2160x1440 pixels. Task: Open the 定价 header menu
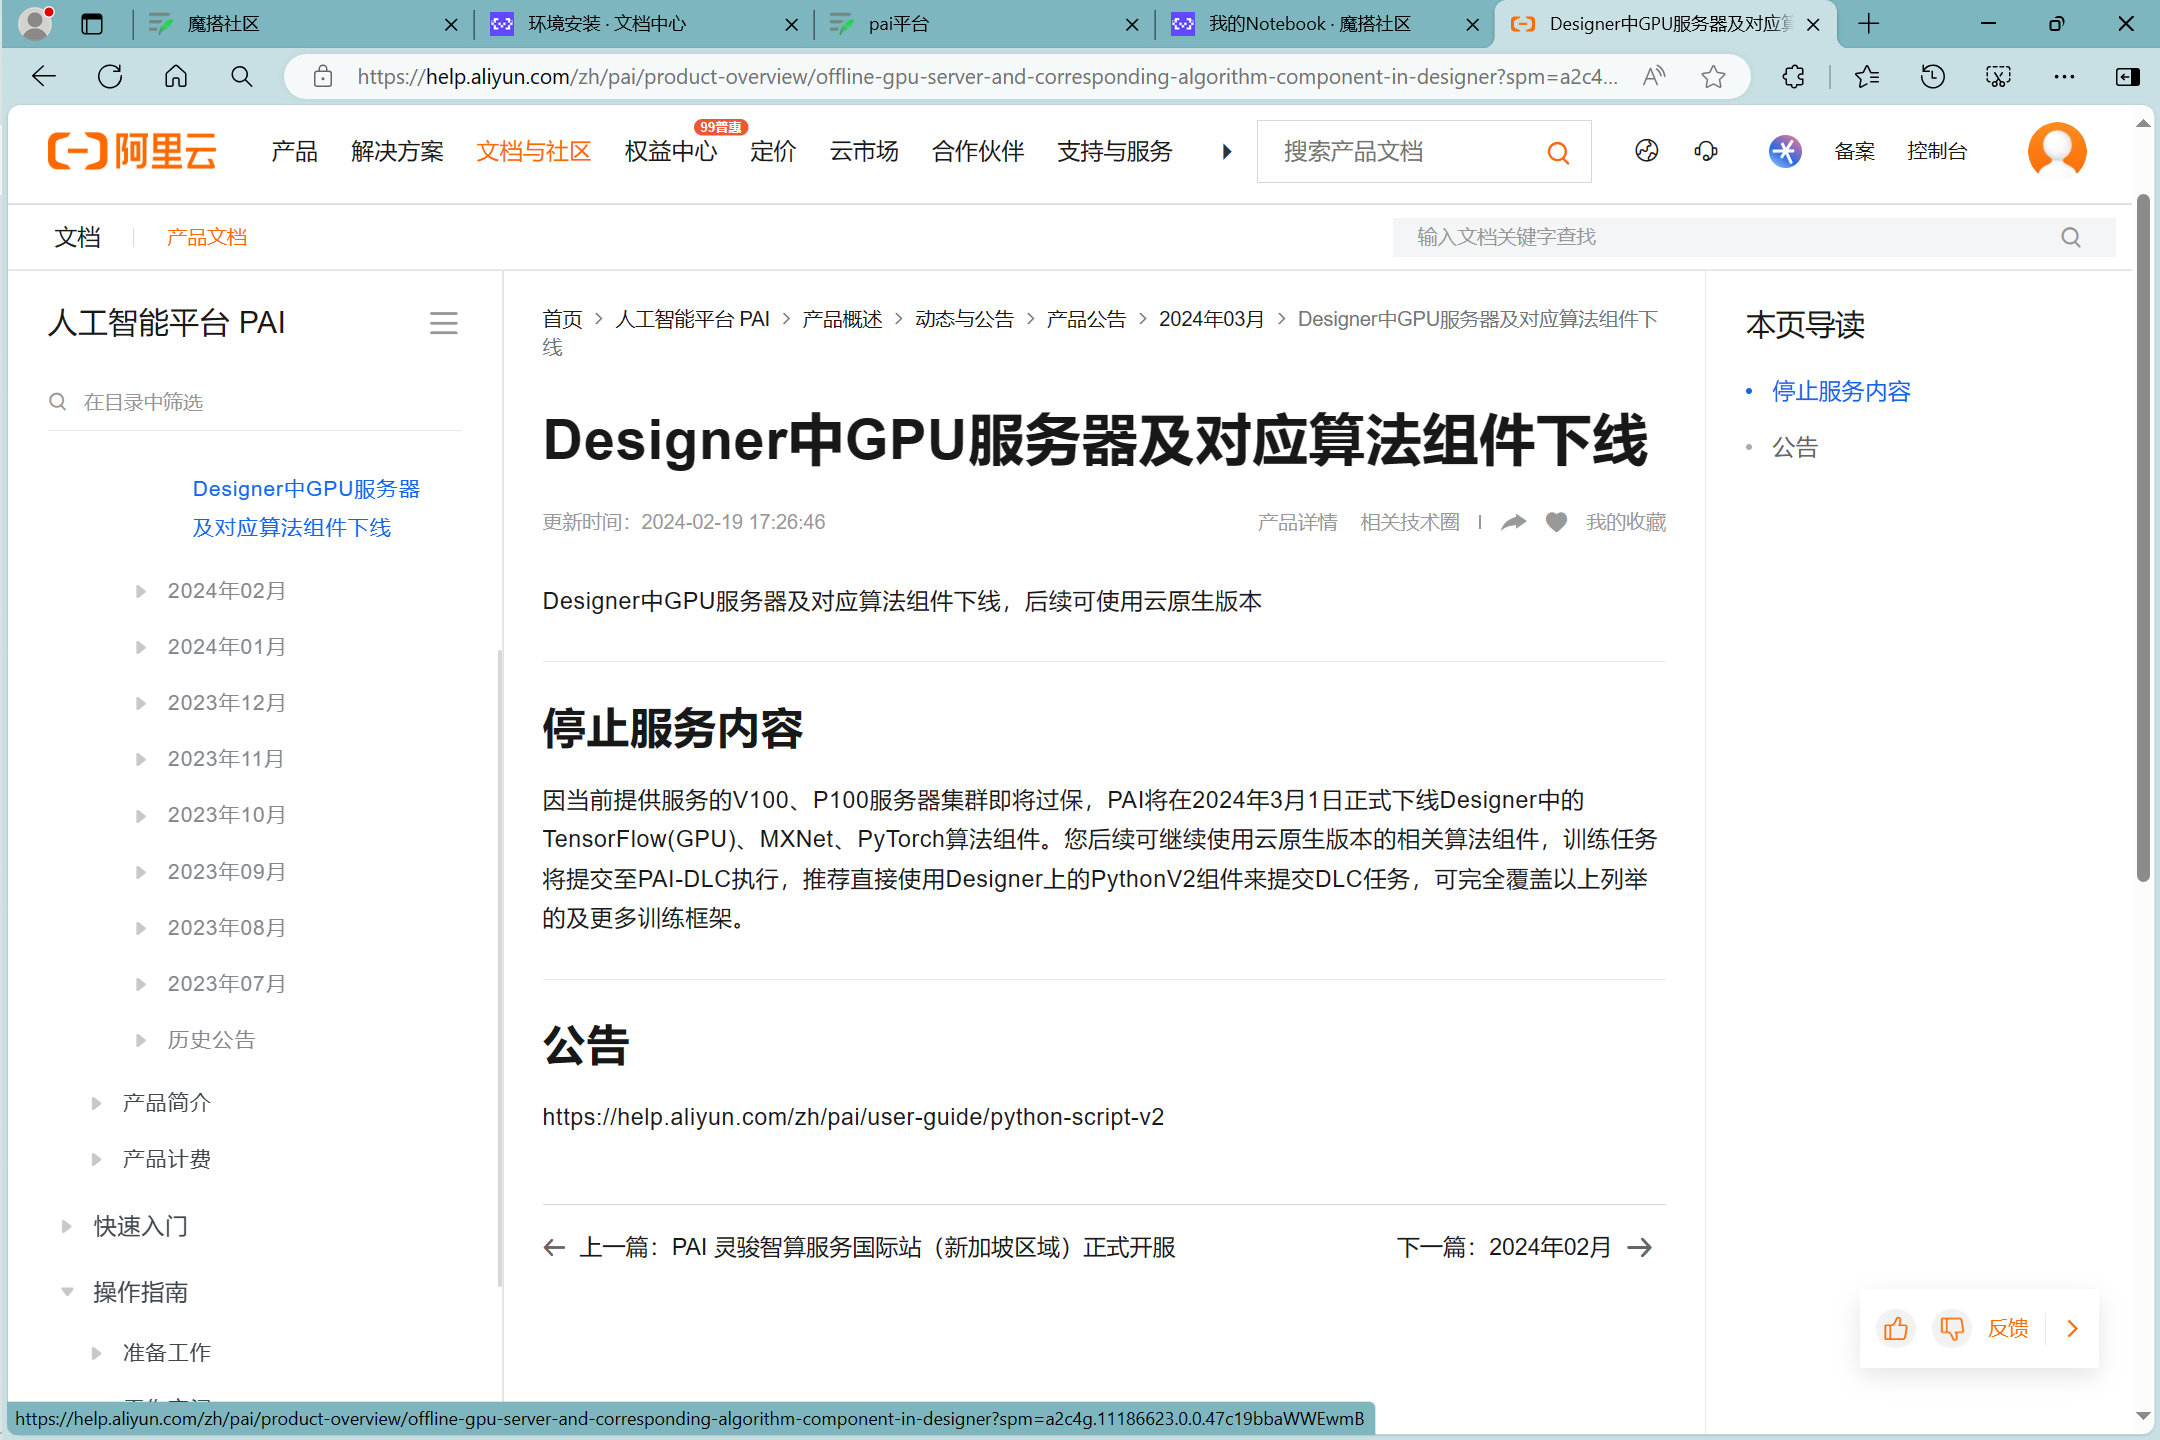(x=773, y=151)
